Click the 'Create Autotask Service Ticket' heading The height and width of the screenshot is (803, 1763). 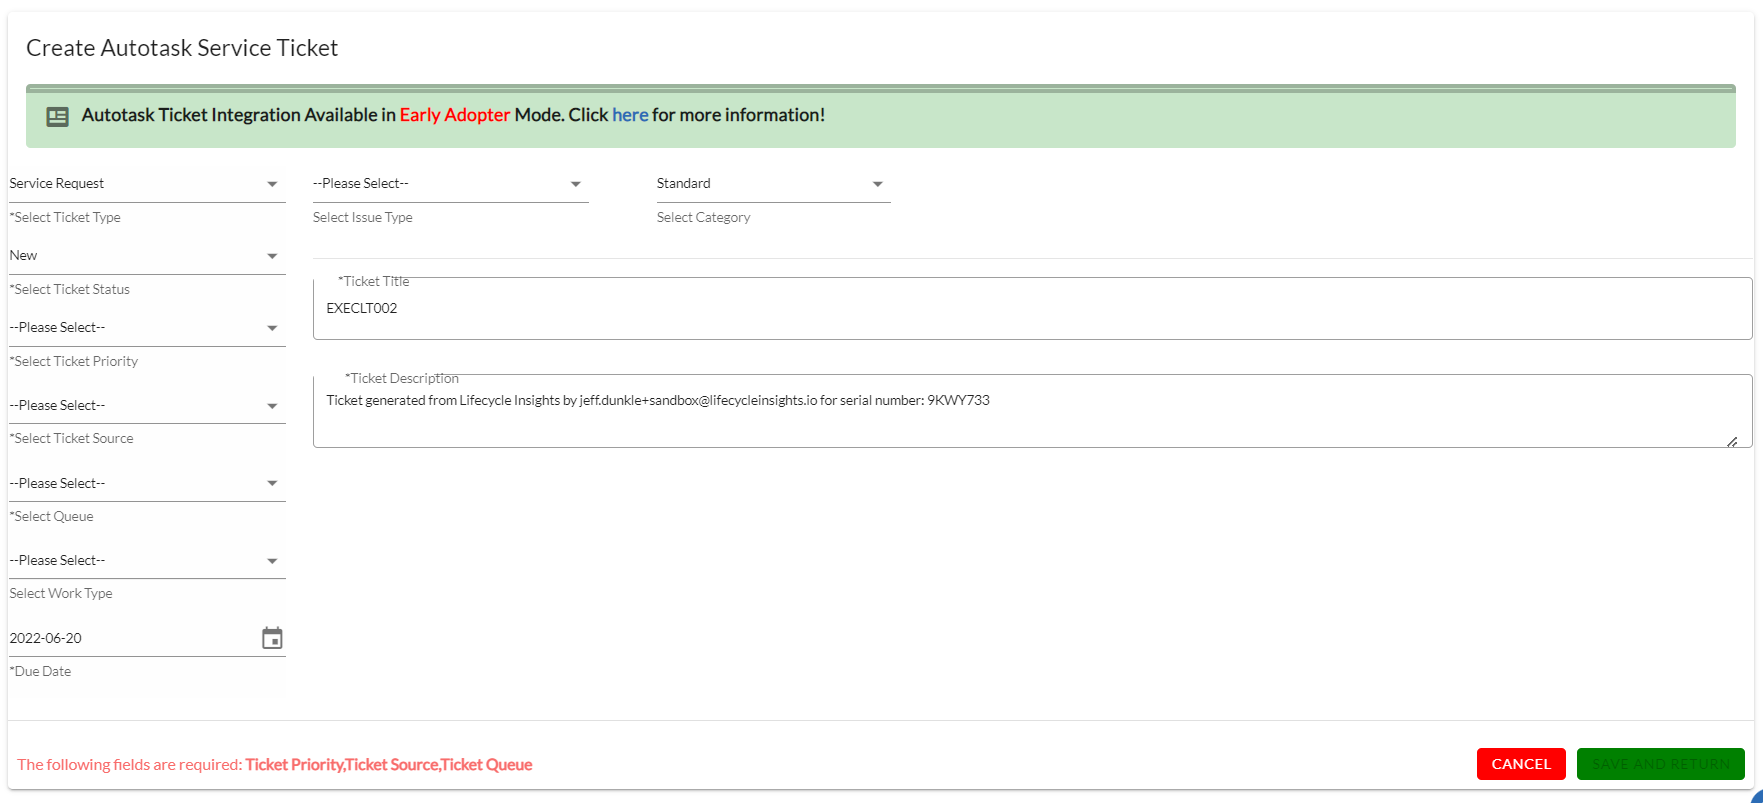[x=182, y=48]
